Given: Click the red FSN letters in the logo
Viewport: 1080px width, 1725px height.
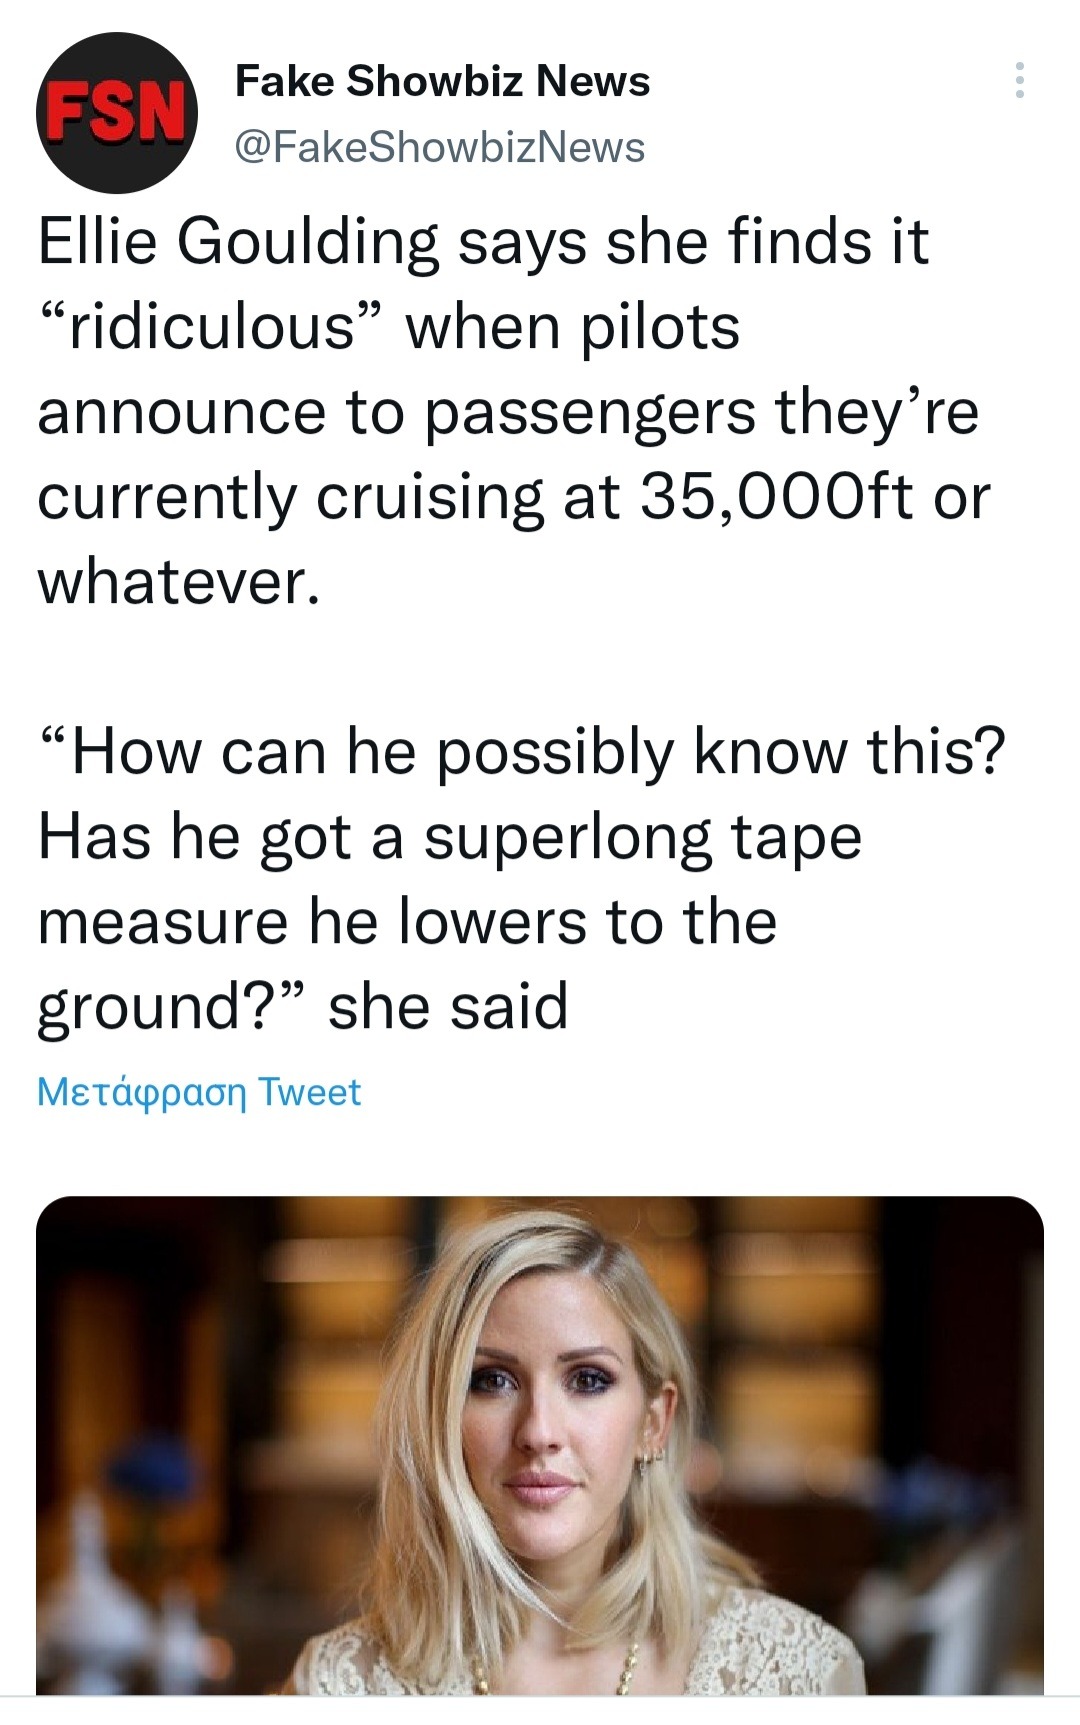Looking at the screenshot, I should (x=116, y=112).
